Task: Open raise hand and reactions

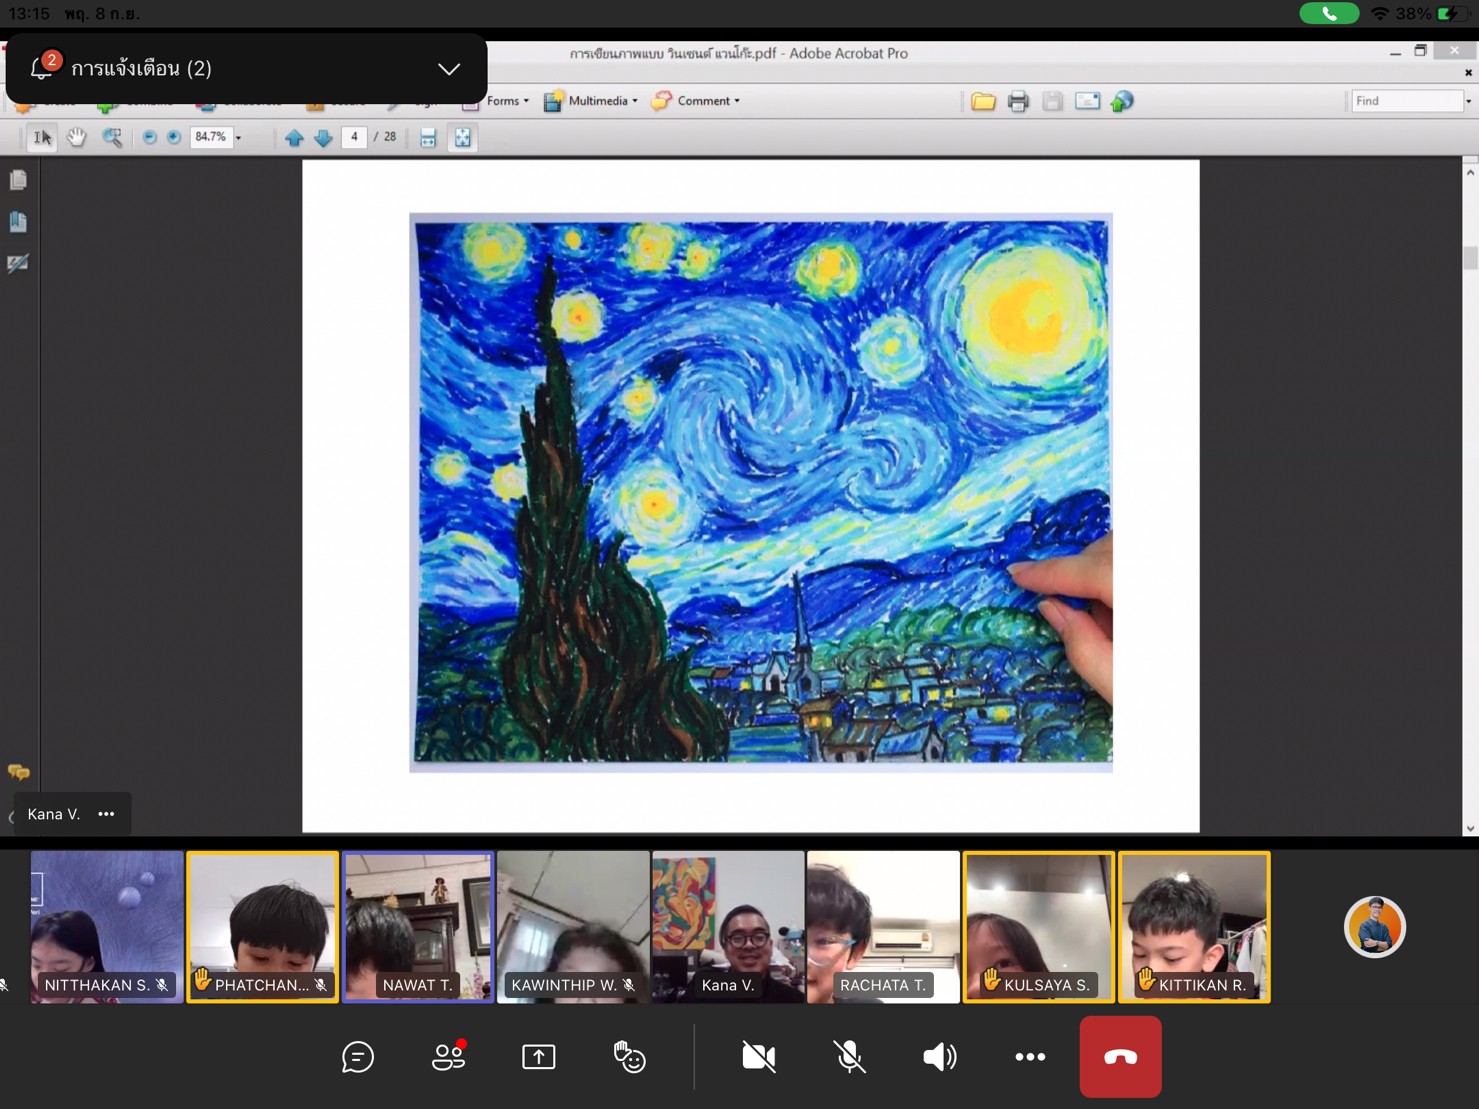Action: [x=629, y=1056]
